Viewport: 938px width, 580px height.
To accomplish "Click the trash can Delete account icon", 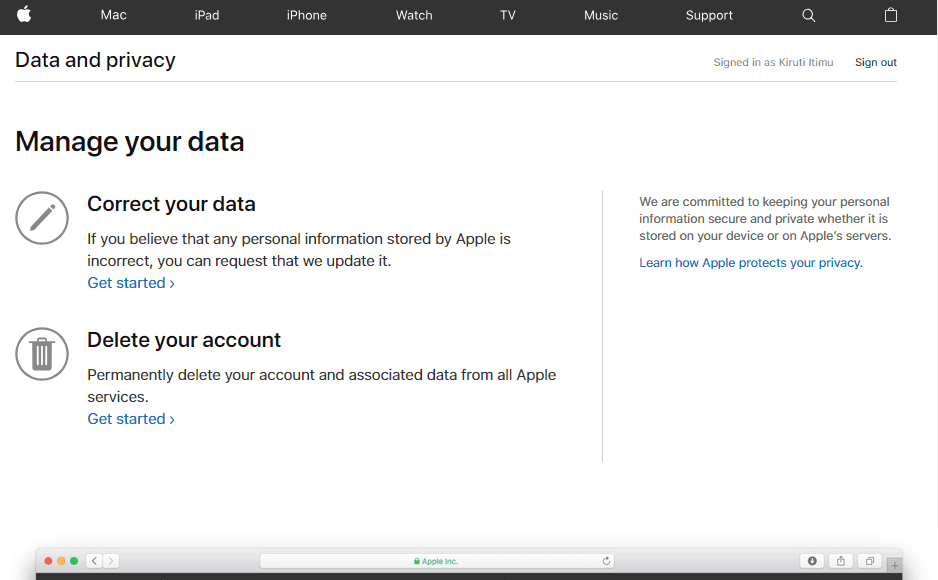I will click(x=42, y=354).
